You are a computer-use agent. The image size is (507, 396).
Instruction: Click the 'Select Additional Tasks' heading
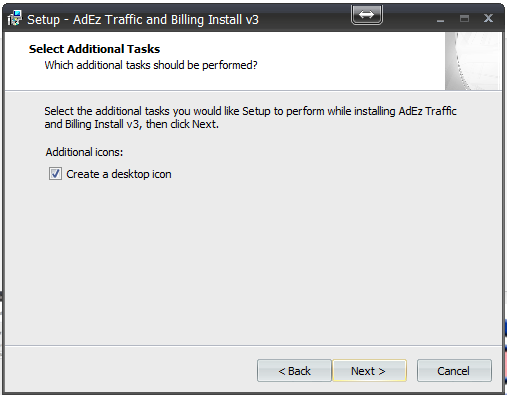pos(94,49)
